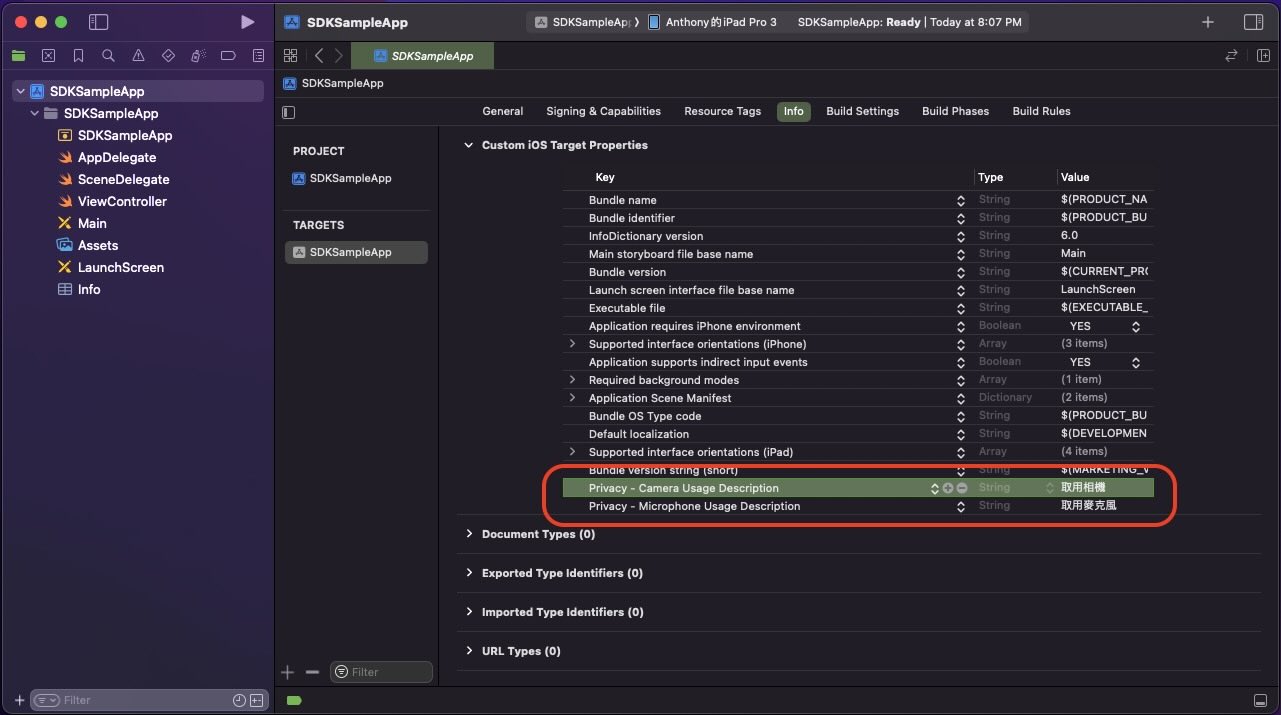Toggle the navigator sidebar visibility
The image size is (1281, 715).
(x=98, y=22)
